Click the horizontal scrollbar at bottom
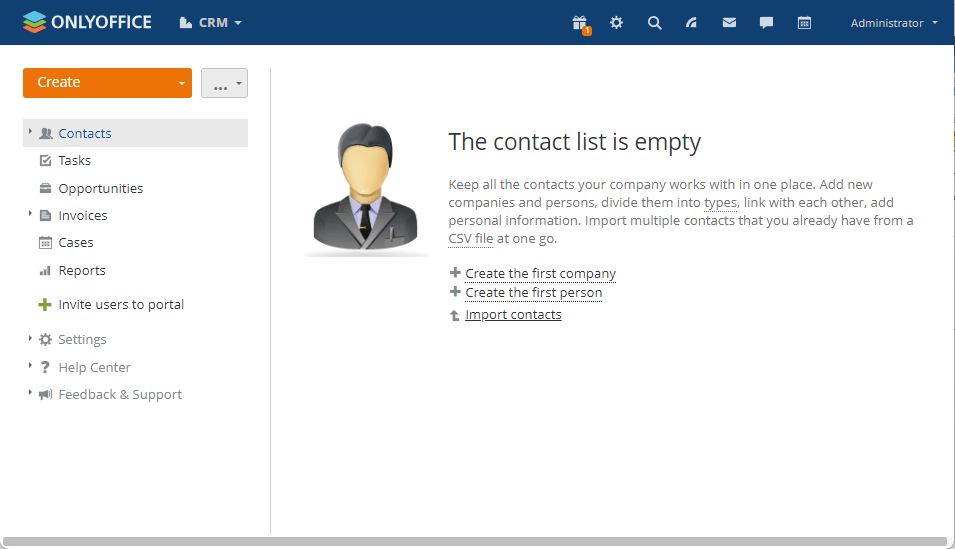Screen dimensions: 955x549 [475, 542]
